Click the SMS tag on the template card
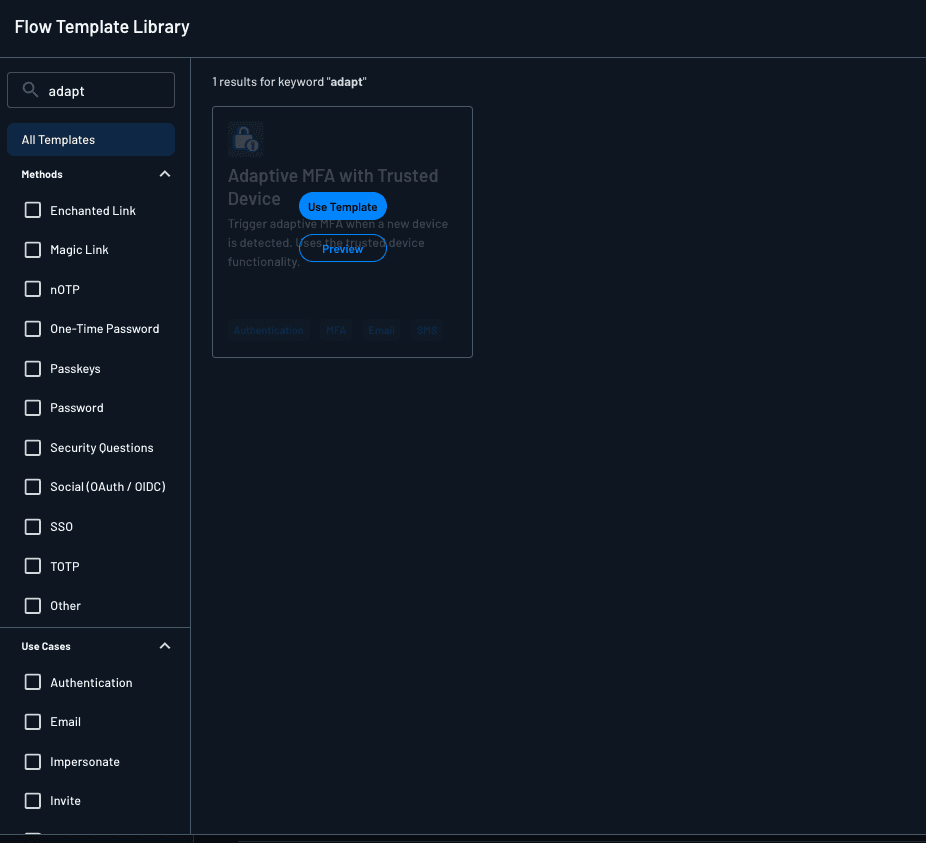Image resolution: width=926 pixels, height=843 pixels. 427,329
